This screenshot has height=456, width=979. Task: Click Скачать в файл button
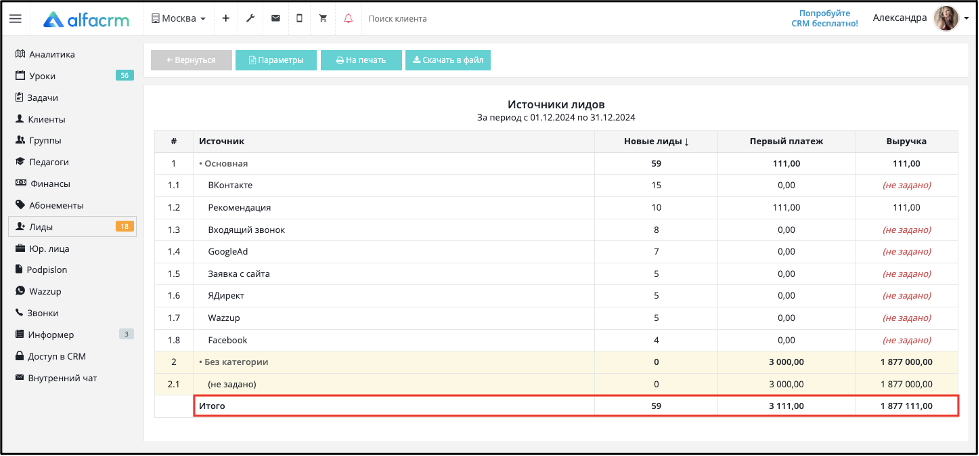point(448,60)
